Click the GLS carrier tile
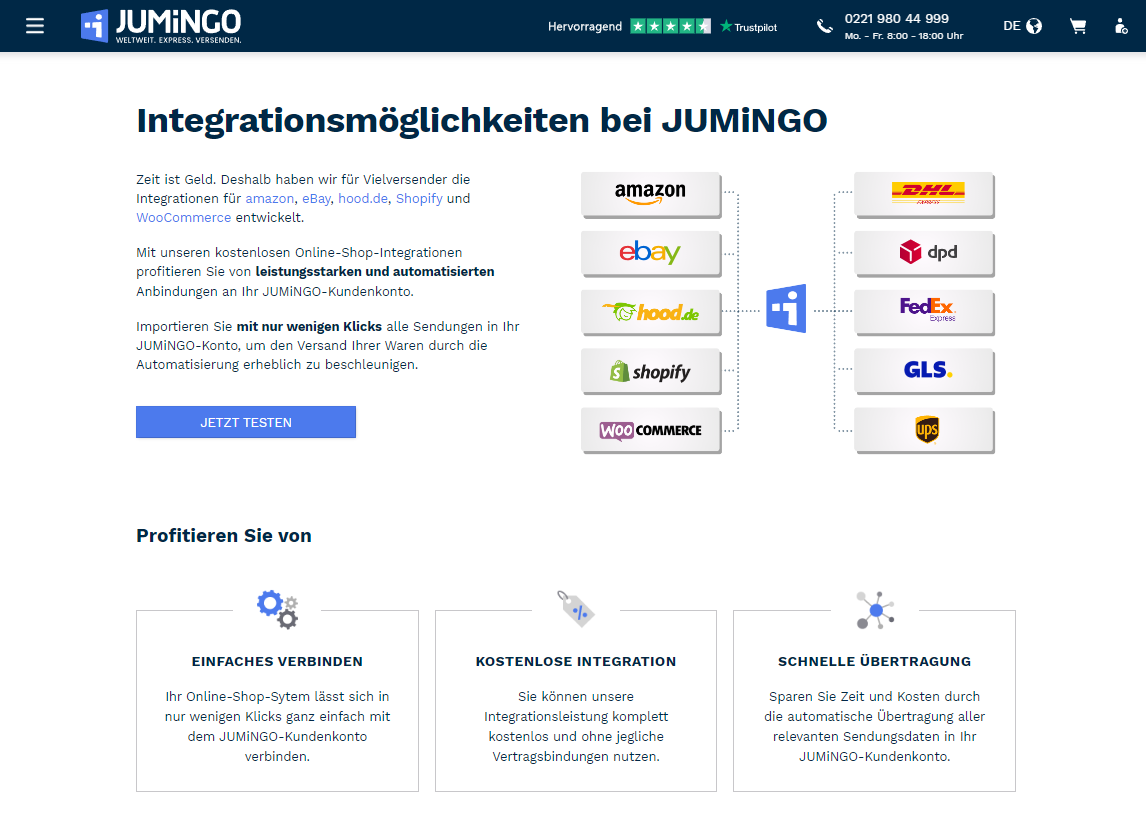Viewport: 1146px width, 829px height. (924, 371)
